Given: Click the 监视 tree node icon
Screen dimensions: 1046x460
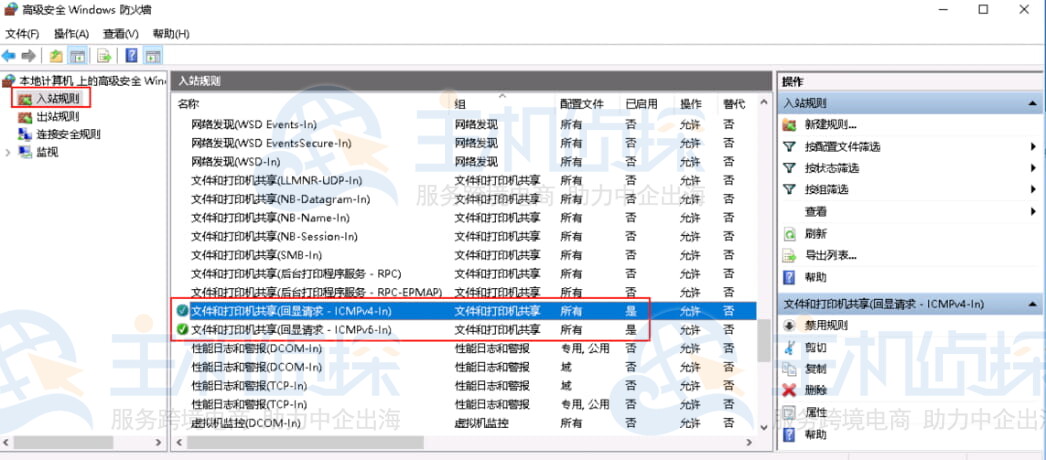Looking at the screenshot, I should click(x=25, y=152).
